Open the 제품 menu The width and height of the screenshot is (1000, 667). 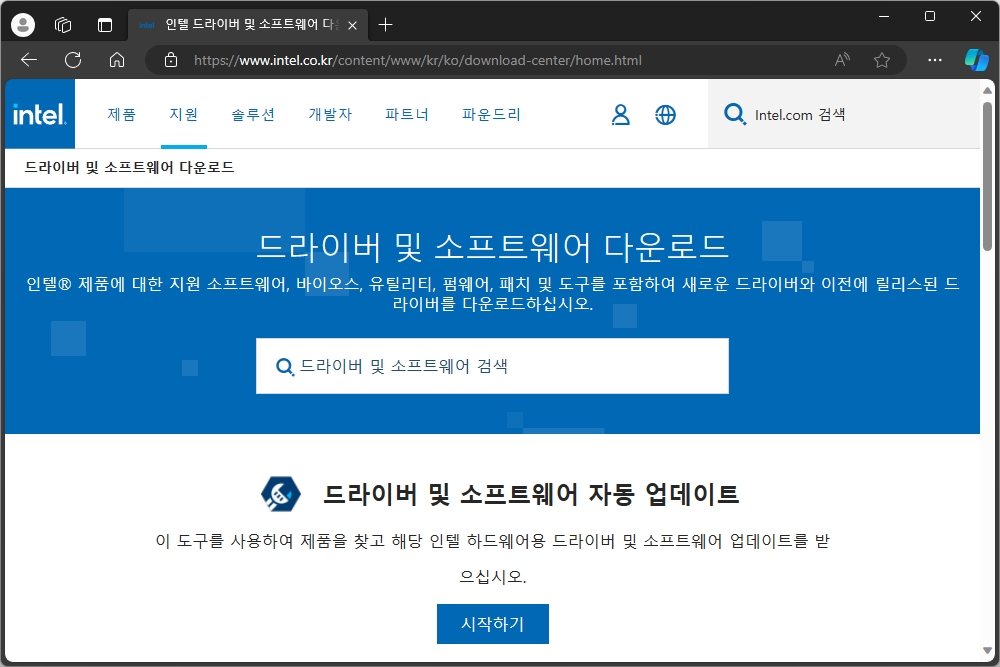[x=121, y=115]
